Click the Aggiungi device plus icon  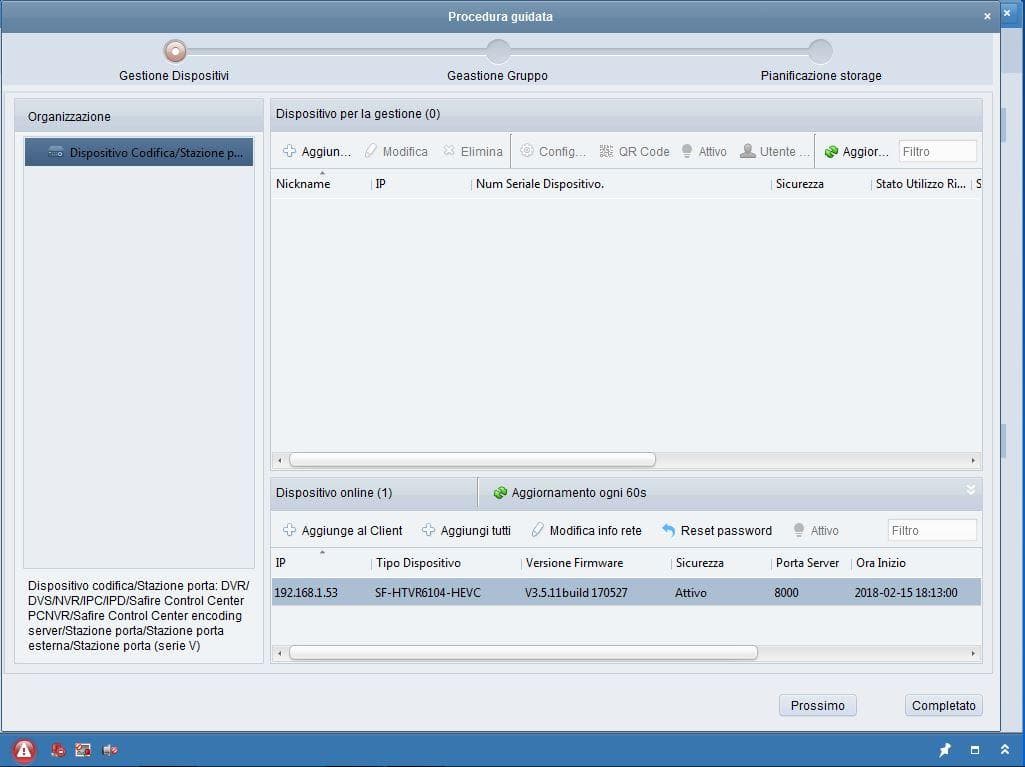point(289,152)
